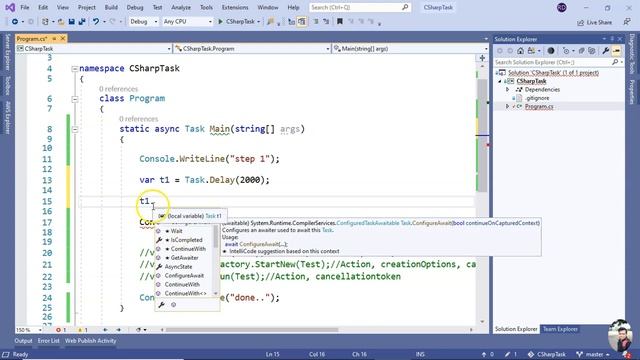Expand the Dependencies node in Solution Explorer
Image resolution: width=640 pixels, height=360 pixels.
pos(507,89)
